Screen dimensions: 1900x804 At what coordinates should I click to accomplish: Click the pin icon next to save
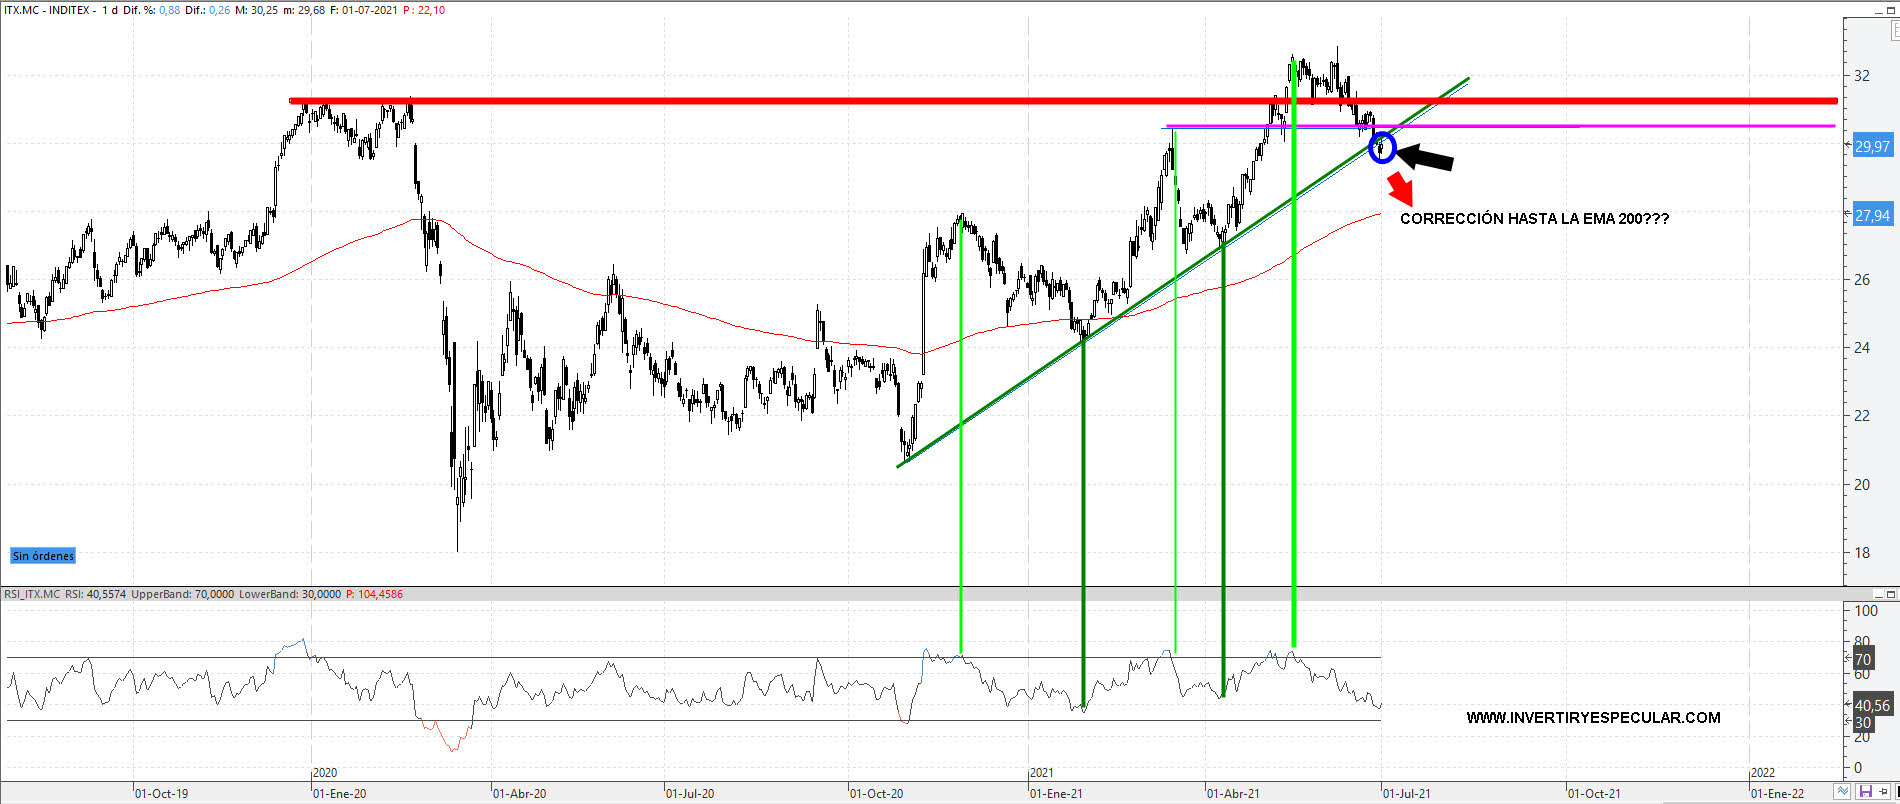1883,792
